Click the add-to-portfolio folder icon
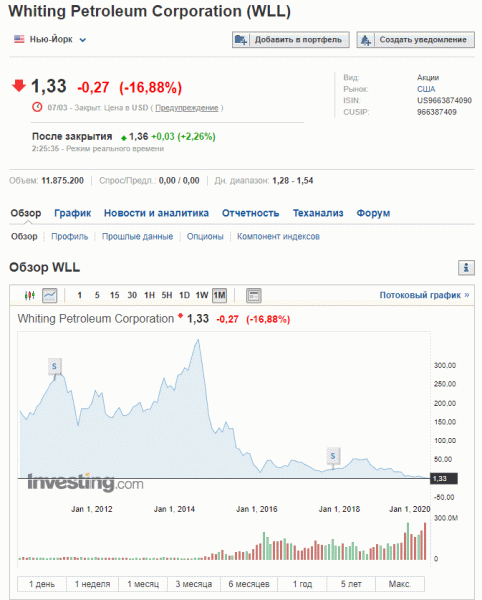The image size is (482, 600). click(x=241, y=40)
